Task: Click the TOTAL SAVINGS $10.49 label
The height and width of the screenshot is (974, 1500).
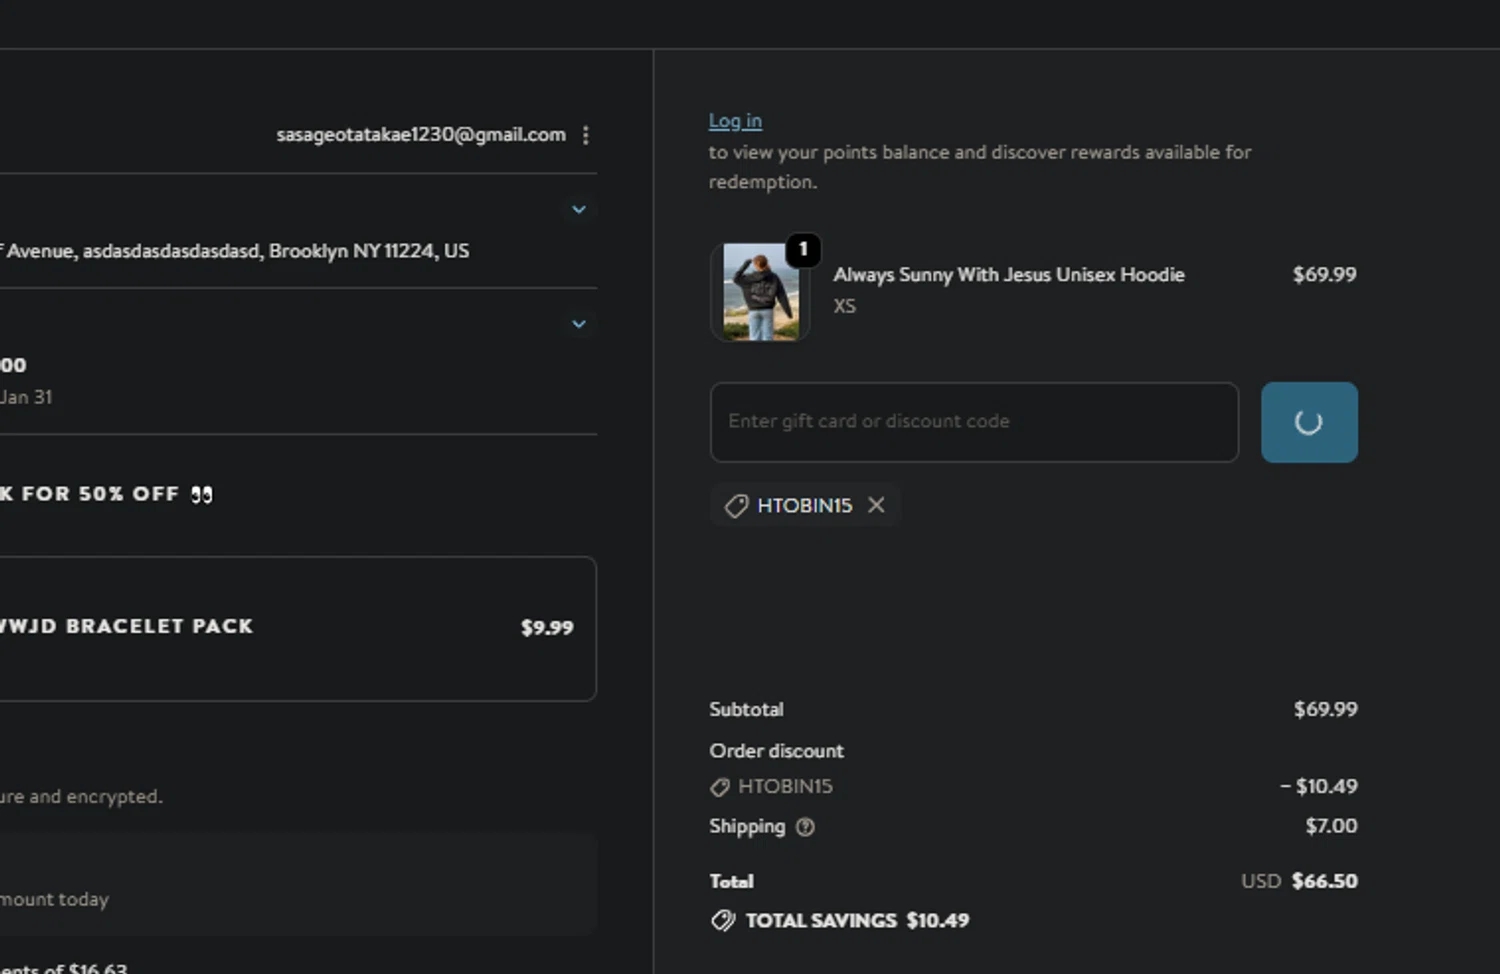Action: pos(857,921)
